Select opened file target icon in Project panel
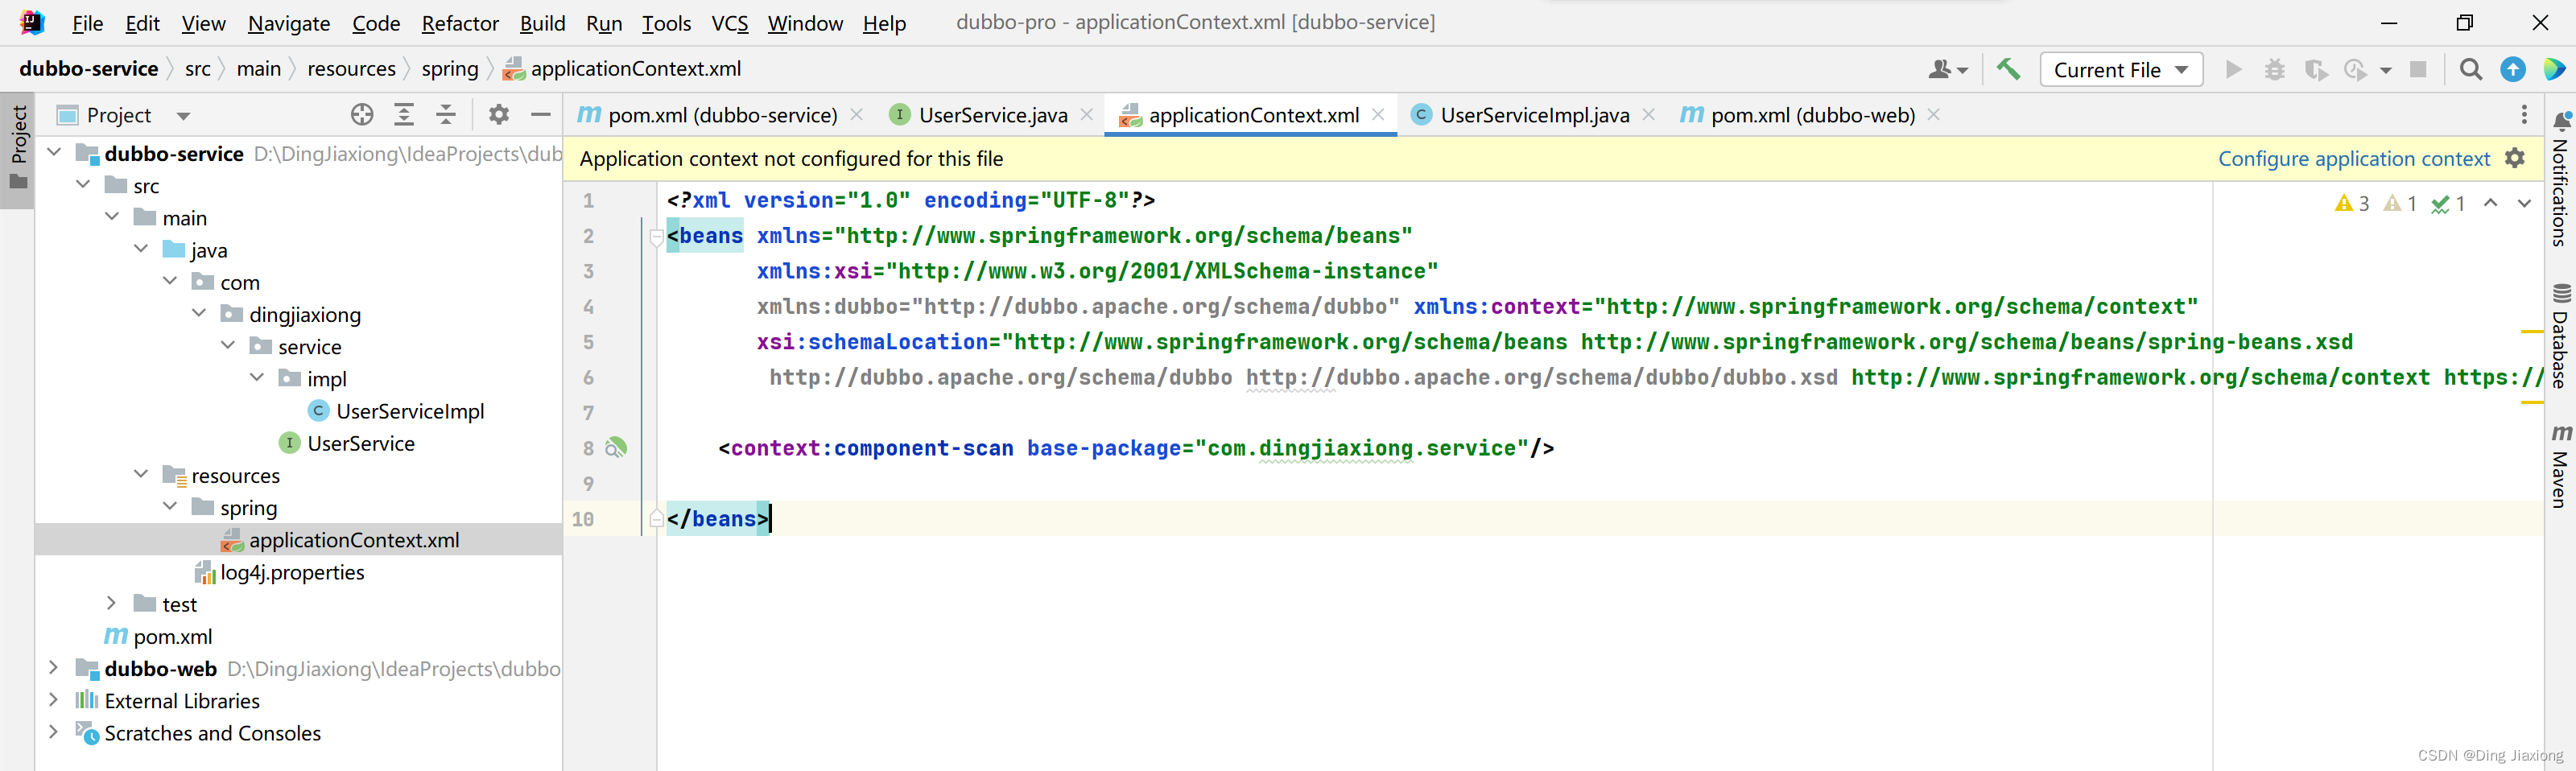This screenshot has width=2576, height=771. pyautogui.click(x=362, y=115)
